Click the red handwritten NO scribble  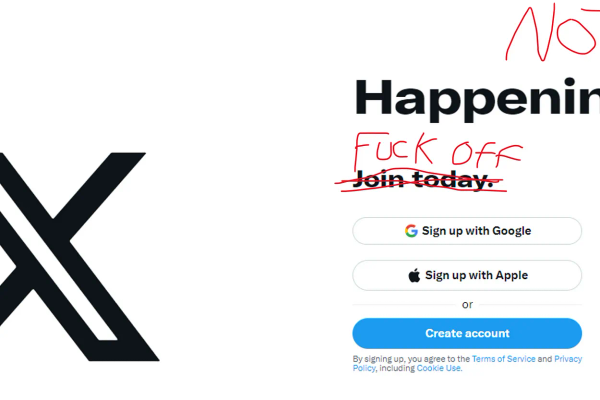coord(553,32)
